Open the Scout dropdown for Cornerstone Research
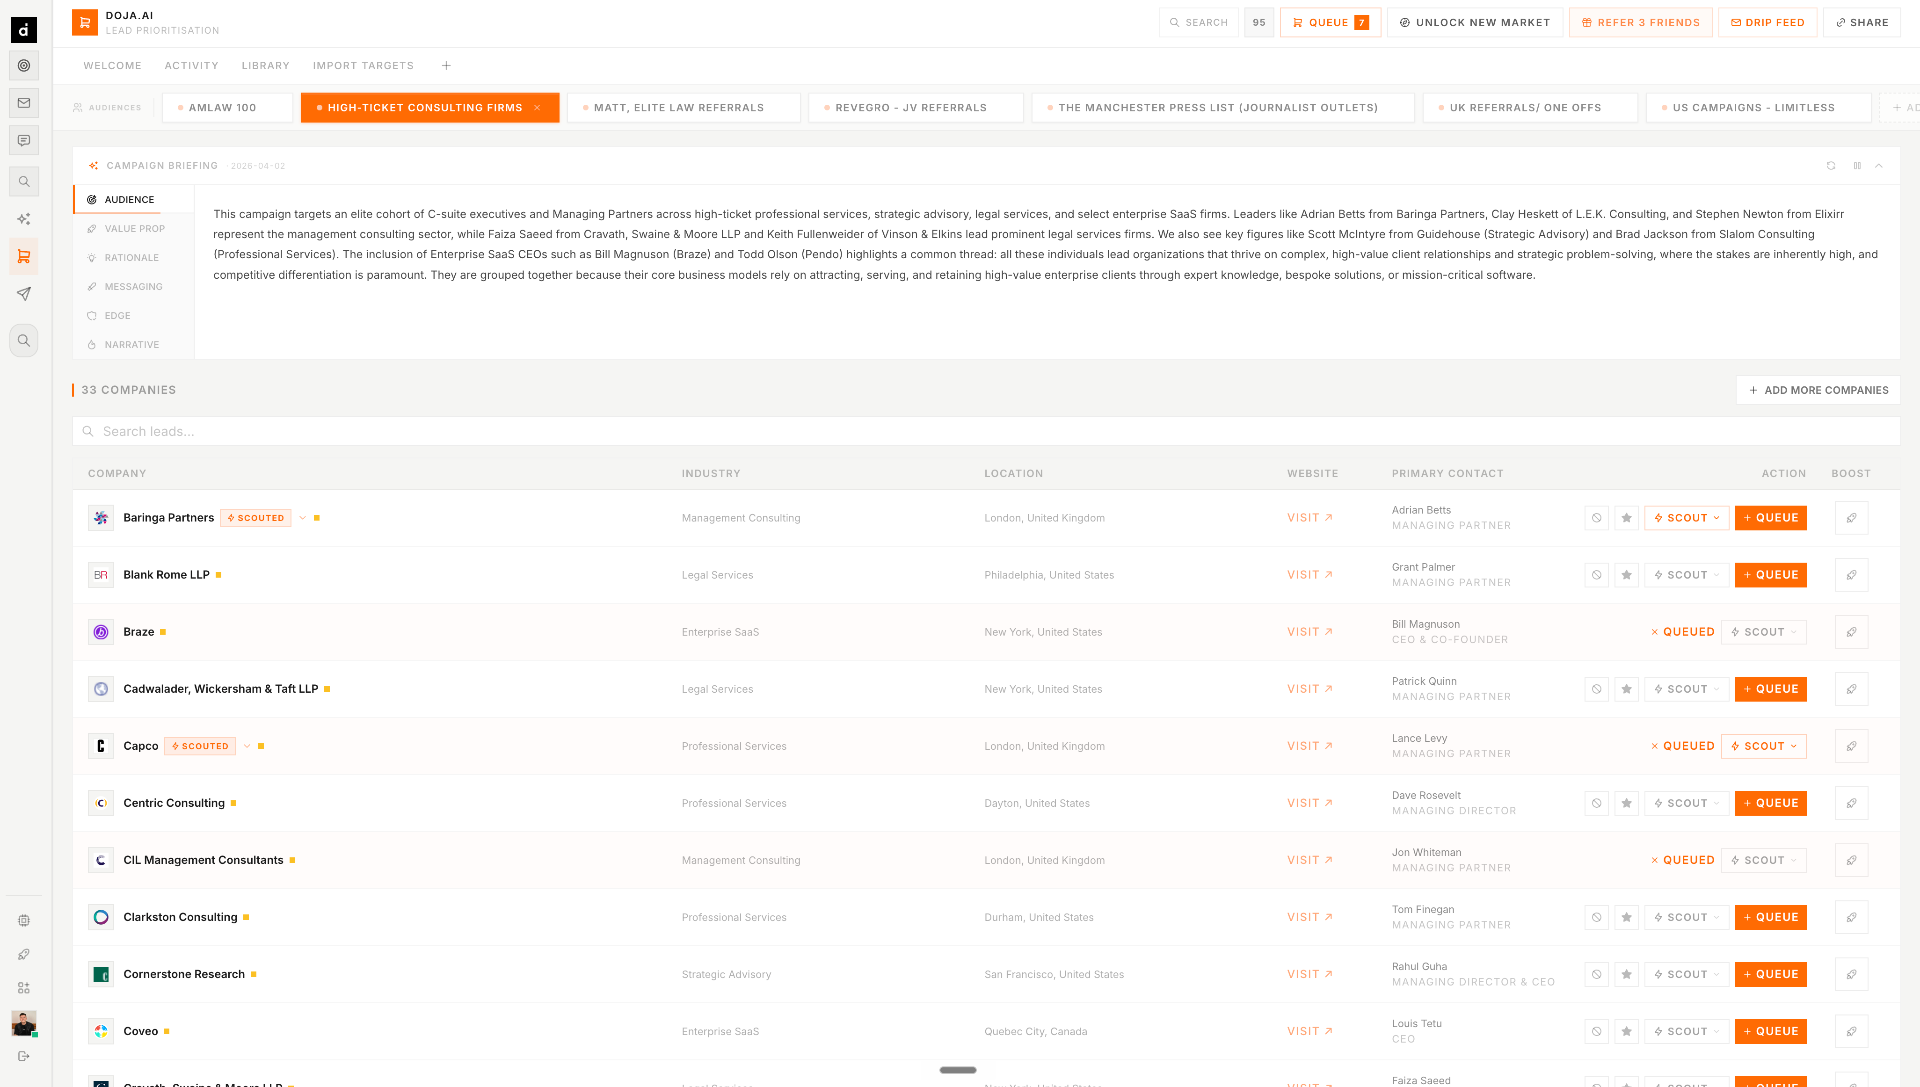The height and width of the screenshot is (1087, 1920). click(x=1687, y=974)
